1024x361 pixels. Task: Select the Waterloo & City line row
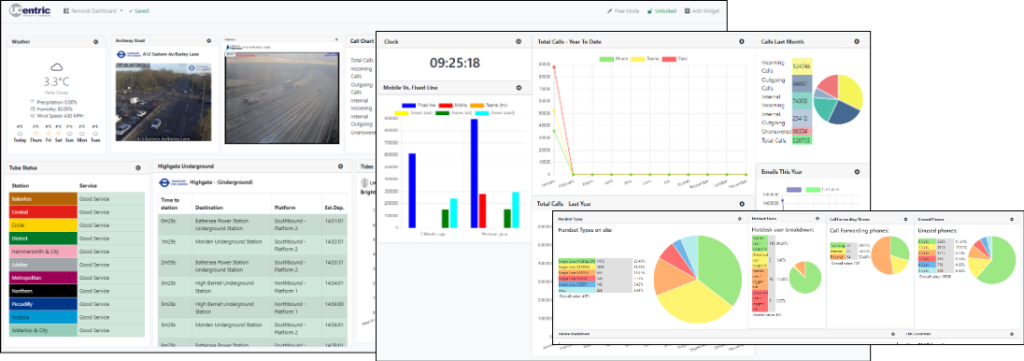point(76,330)
